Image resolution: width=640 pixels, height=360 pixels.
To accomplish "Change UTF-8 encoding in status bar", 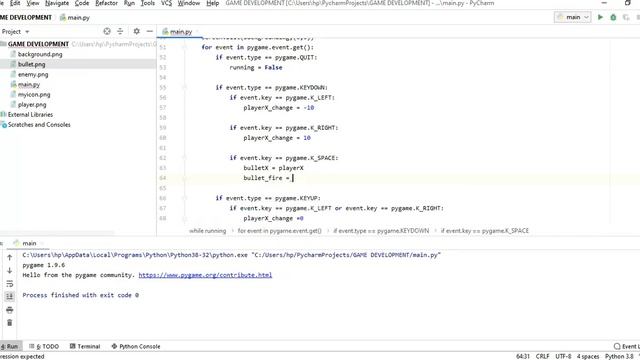I will click(563, 356).
